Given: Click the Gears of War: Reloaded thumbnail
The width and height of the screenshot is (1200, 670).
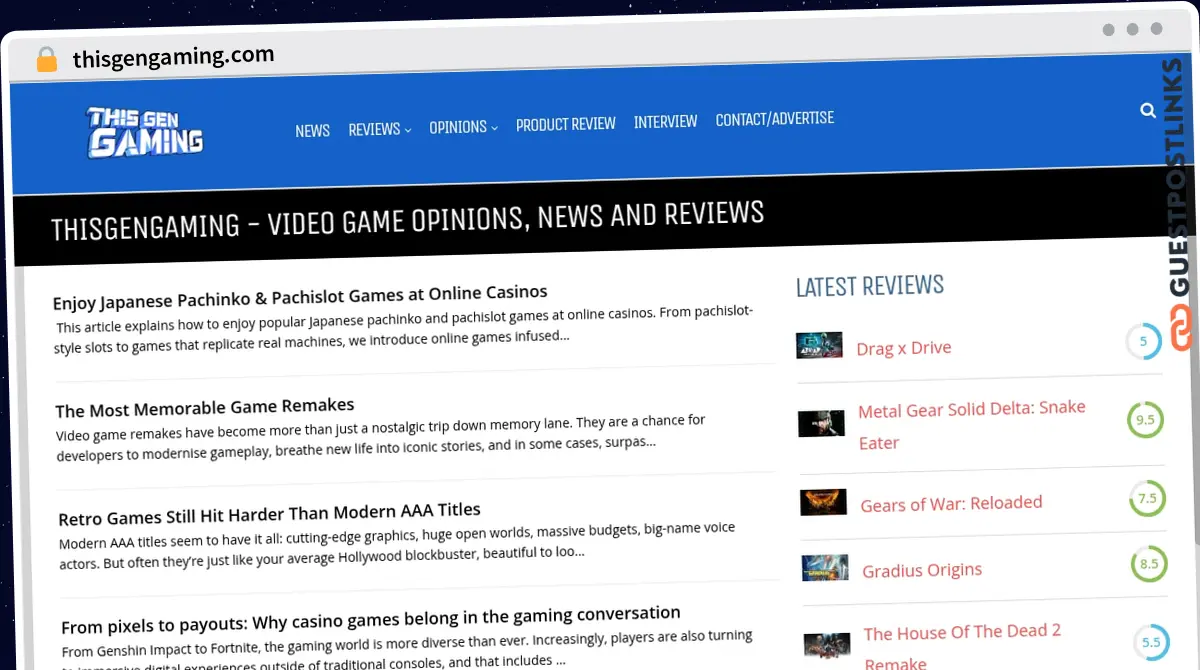Looking at the screenshot, I should tap(823, 502).
